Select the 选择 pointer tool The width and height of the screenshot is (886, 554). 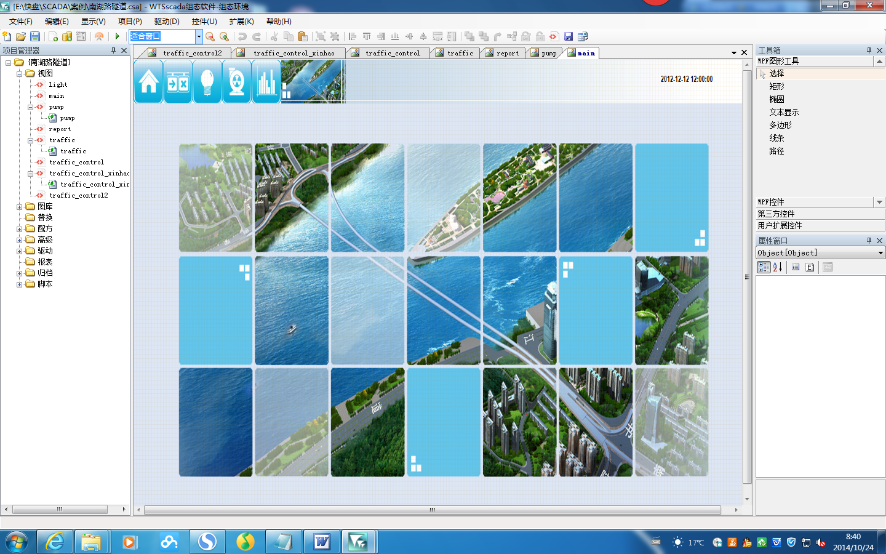tap(776, 73)
